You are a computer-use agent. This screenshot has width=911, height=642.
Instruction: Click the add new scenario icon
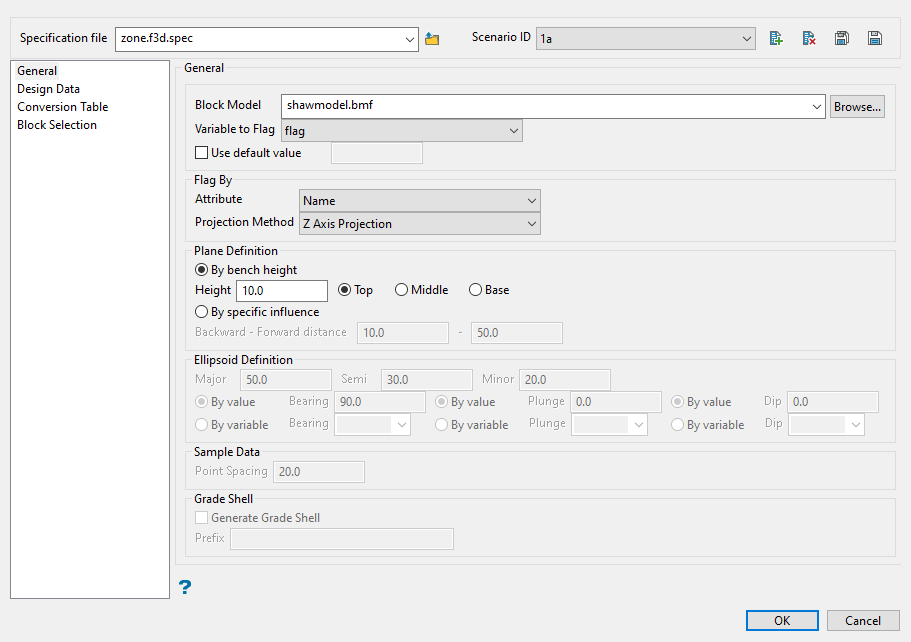pyautogui.click(x=776, y=39)
